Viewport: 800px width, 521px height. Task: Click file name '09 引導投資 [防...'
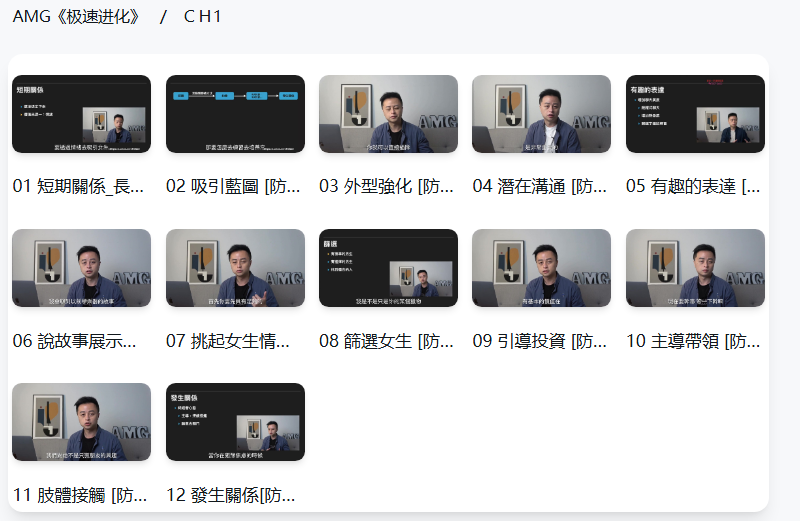tap(540, 341)
